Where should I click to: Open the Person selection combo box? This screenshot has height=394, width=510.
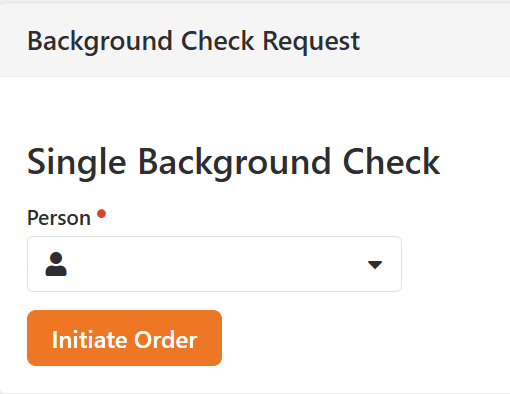point(214,264)
